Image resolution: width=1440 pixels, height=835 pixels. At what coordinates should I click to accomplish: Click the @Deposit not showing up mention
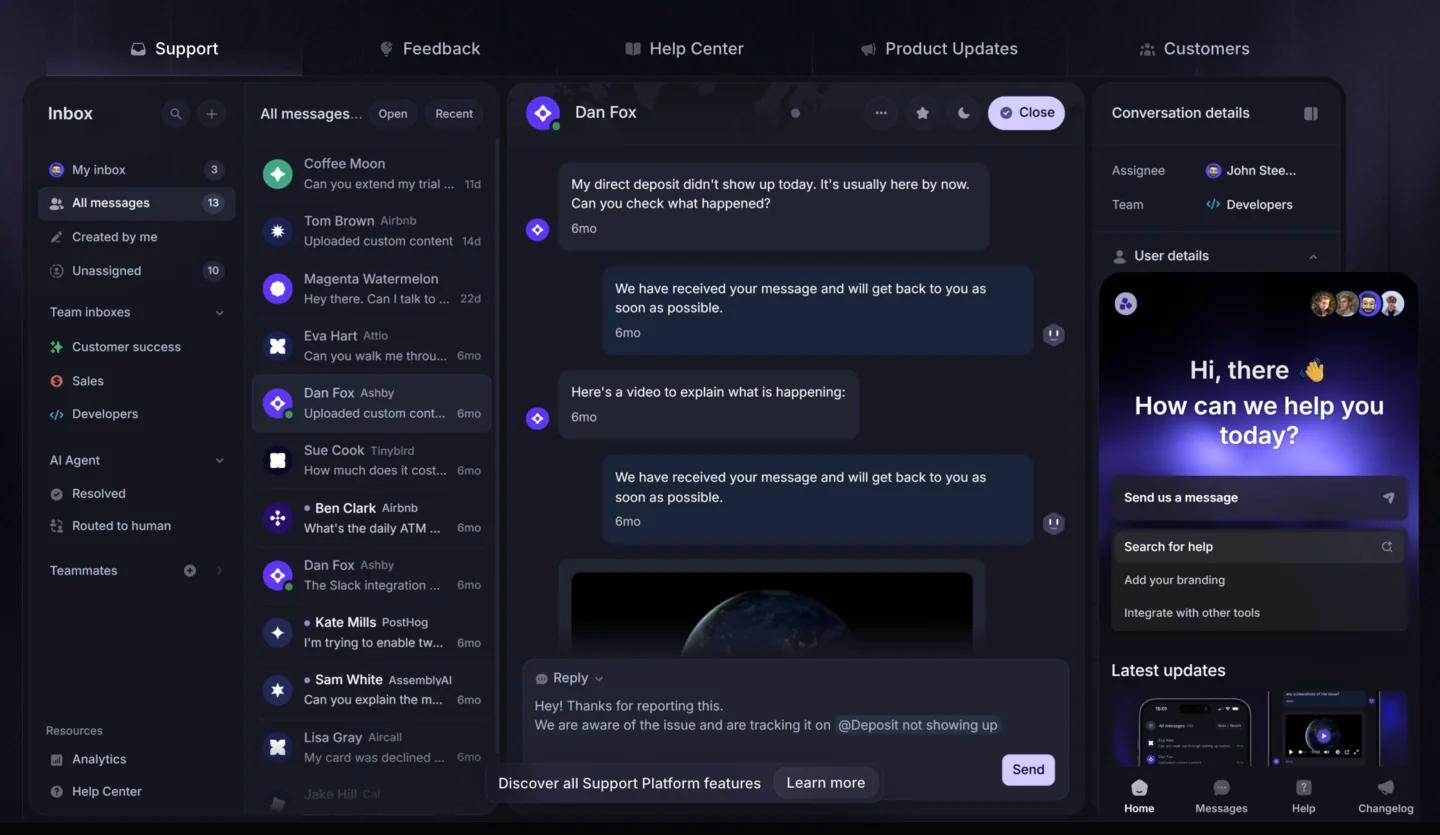click(918, 726)
